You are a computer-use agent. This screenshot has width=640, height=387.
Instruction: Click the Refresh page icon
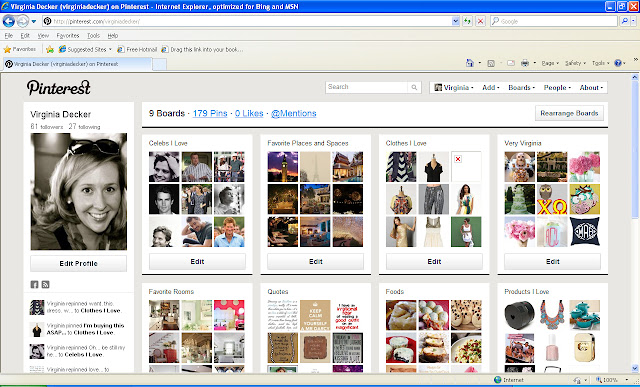click(x=467, y=21)
